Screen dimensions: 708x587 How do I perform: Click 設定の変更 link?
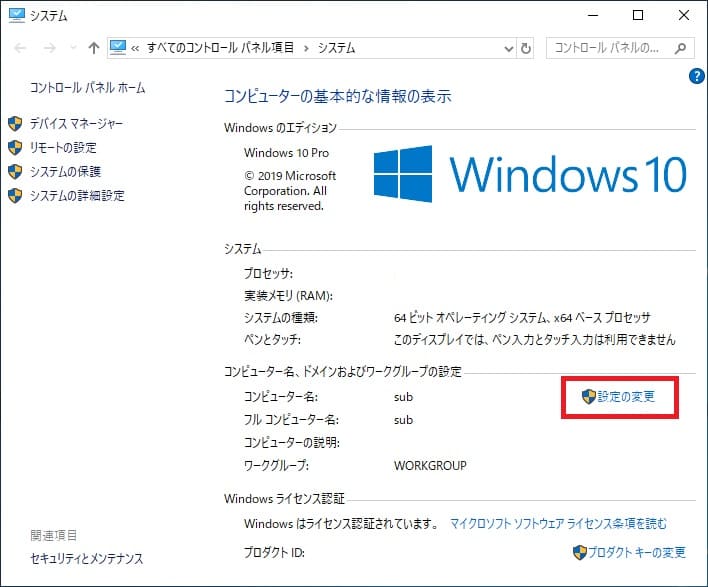point(626,397)
